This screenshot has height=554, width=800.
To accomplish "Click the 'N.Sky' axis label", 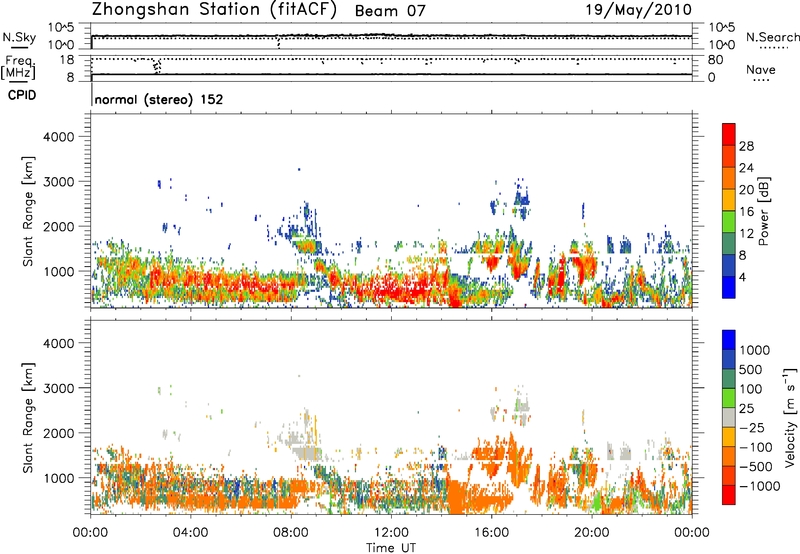I will (x=19, y=37).
